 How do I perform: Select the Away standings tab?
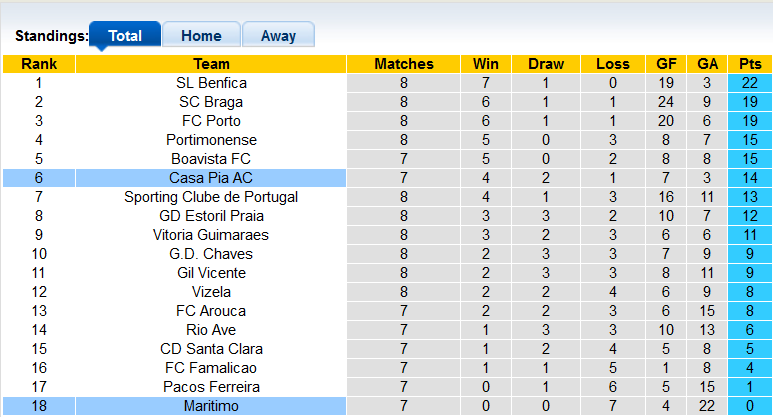[278, 36]
